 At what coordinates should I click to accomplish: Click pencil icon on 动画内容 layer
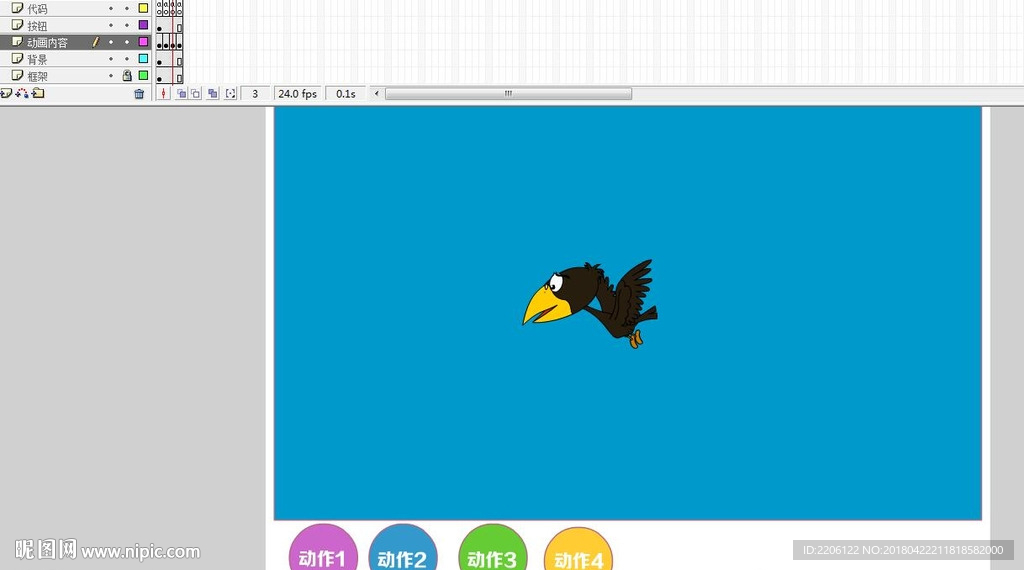click(x=95, y=42)
